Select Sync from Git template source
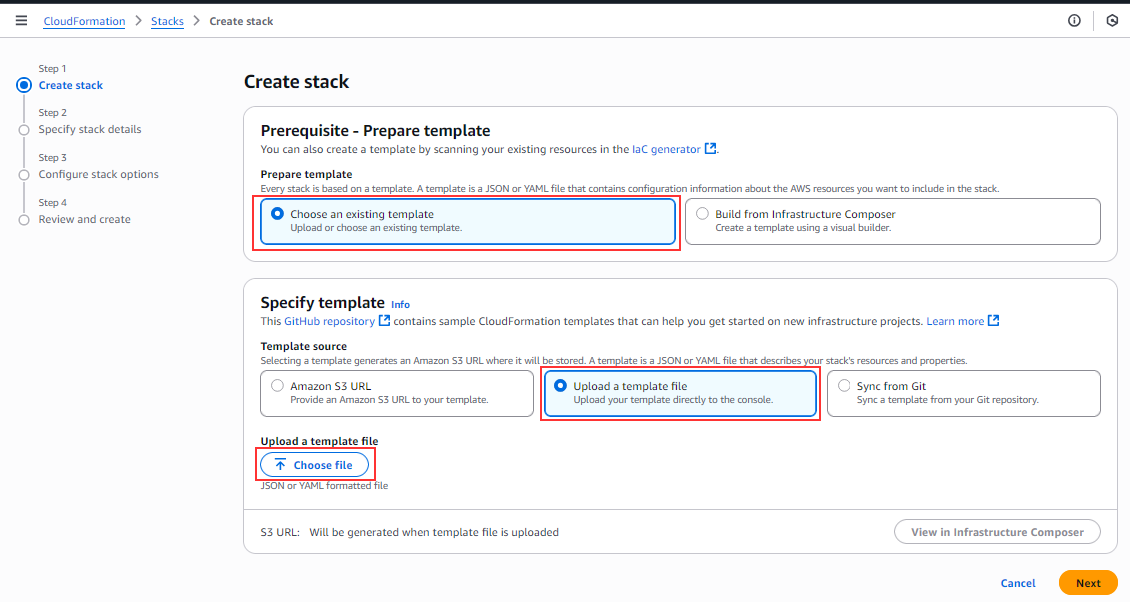 964,393
